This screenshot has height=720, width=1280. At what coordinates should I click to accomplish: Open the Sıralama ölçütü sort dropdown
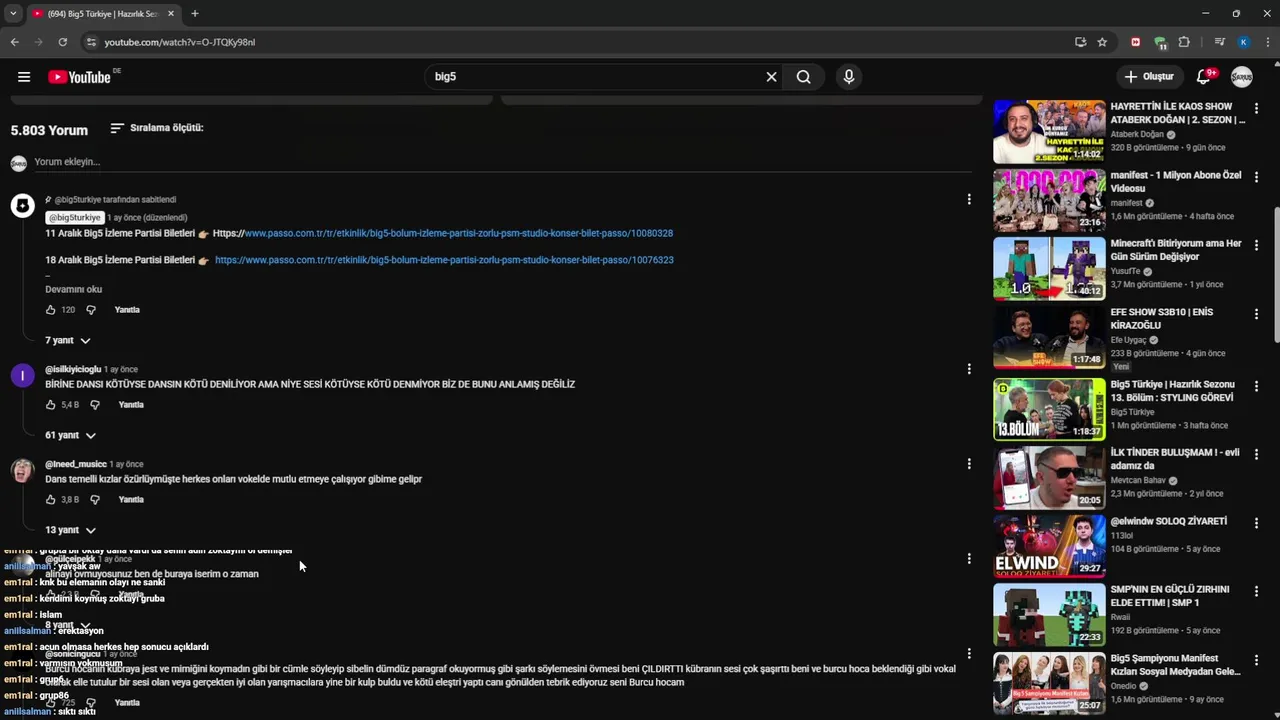pos(157,128)
